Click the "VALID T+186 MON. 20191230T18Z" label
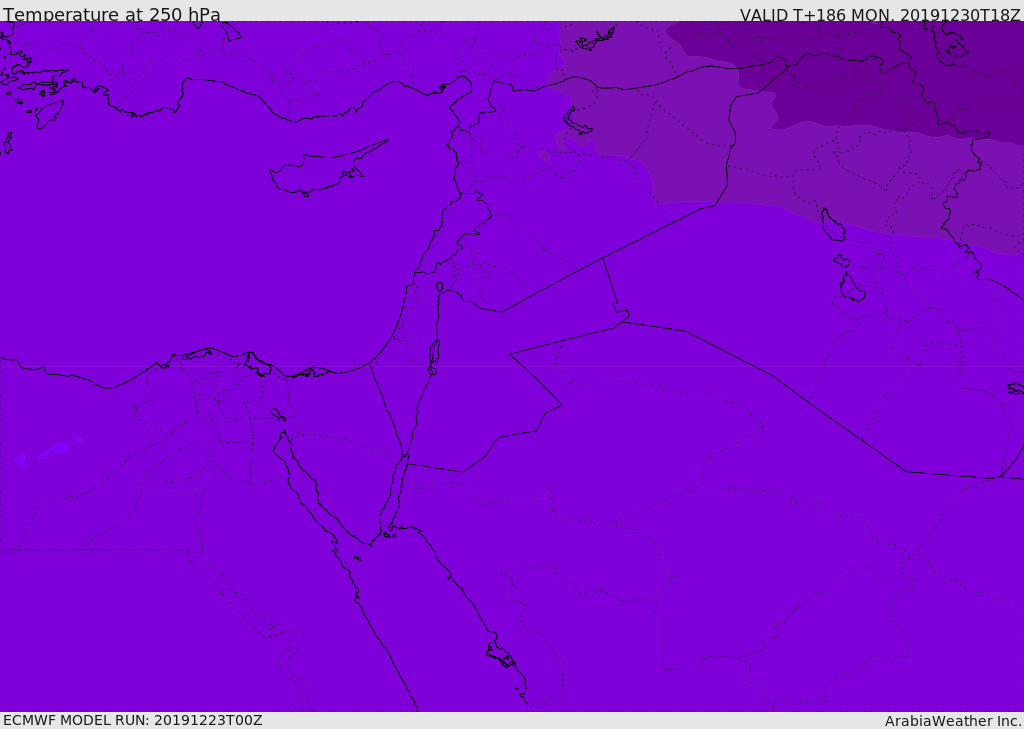The image size is (1024, 729). 880,14
